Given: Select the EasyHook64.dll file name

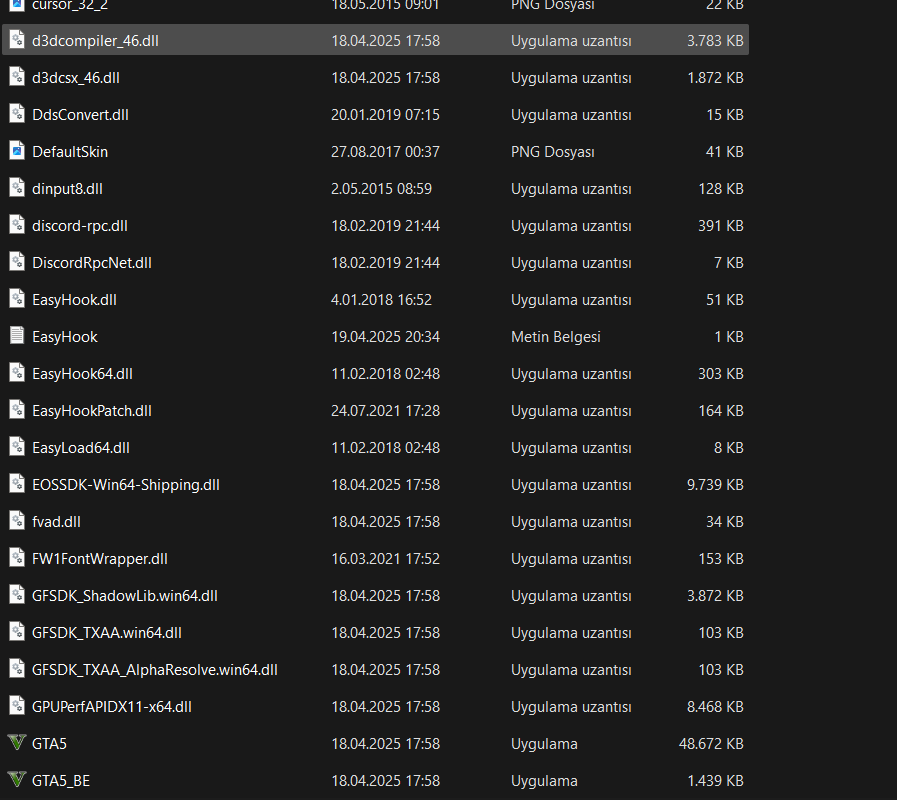Looking at the screenshot, I should (82, 374).
